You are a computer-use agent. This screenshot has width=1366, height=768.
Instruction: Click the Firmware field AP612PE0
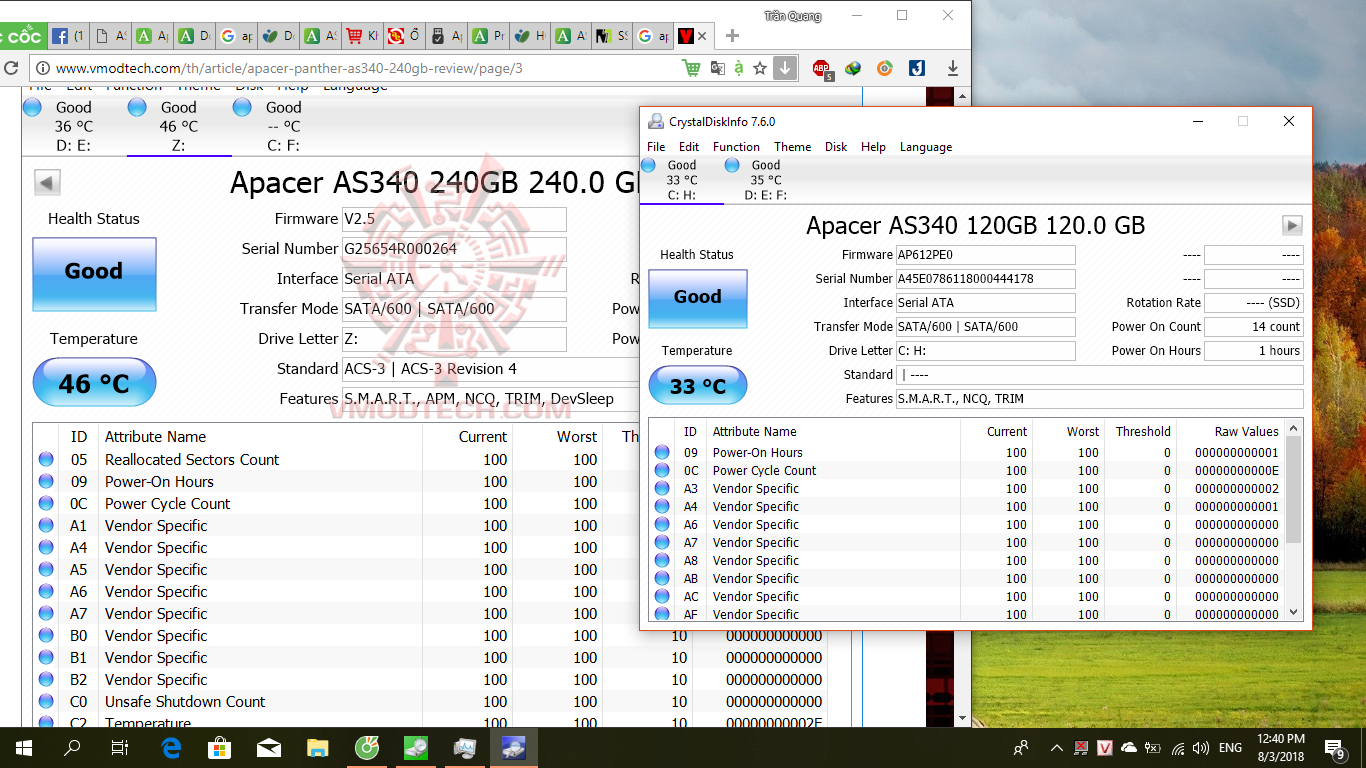(985, 255)
